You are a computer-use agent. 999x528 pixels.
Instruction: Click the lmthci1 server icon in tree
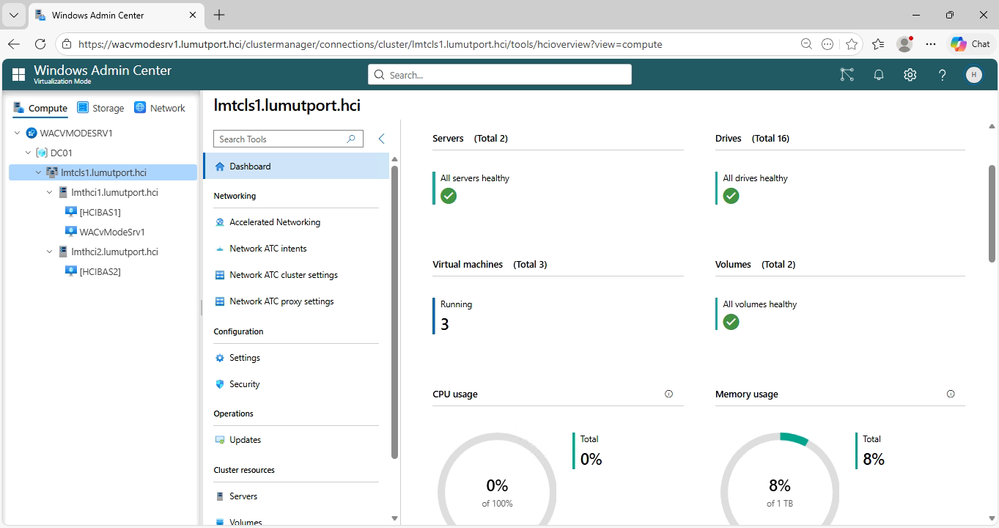63,192
